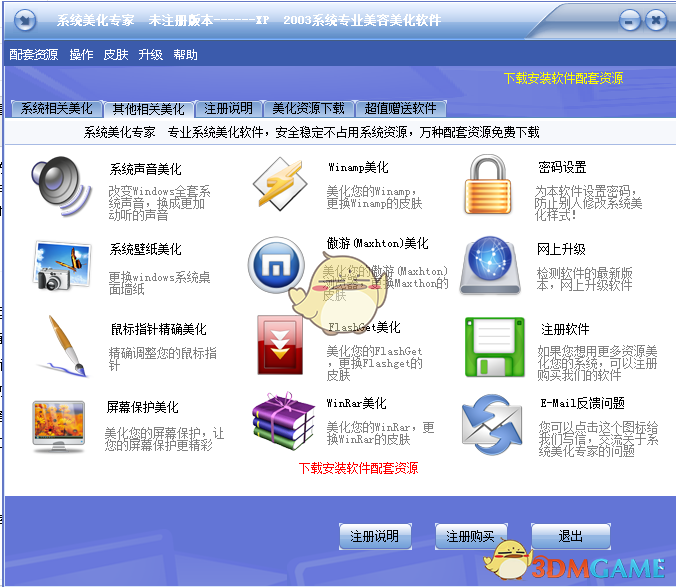Click the green floppy disk register icon
676x587 pixels.
(495, 347)
